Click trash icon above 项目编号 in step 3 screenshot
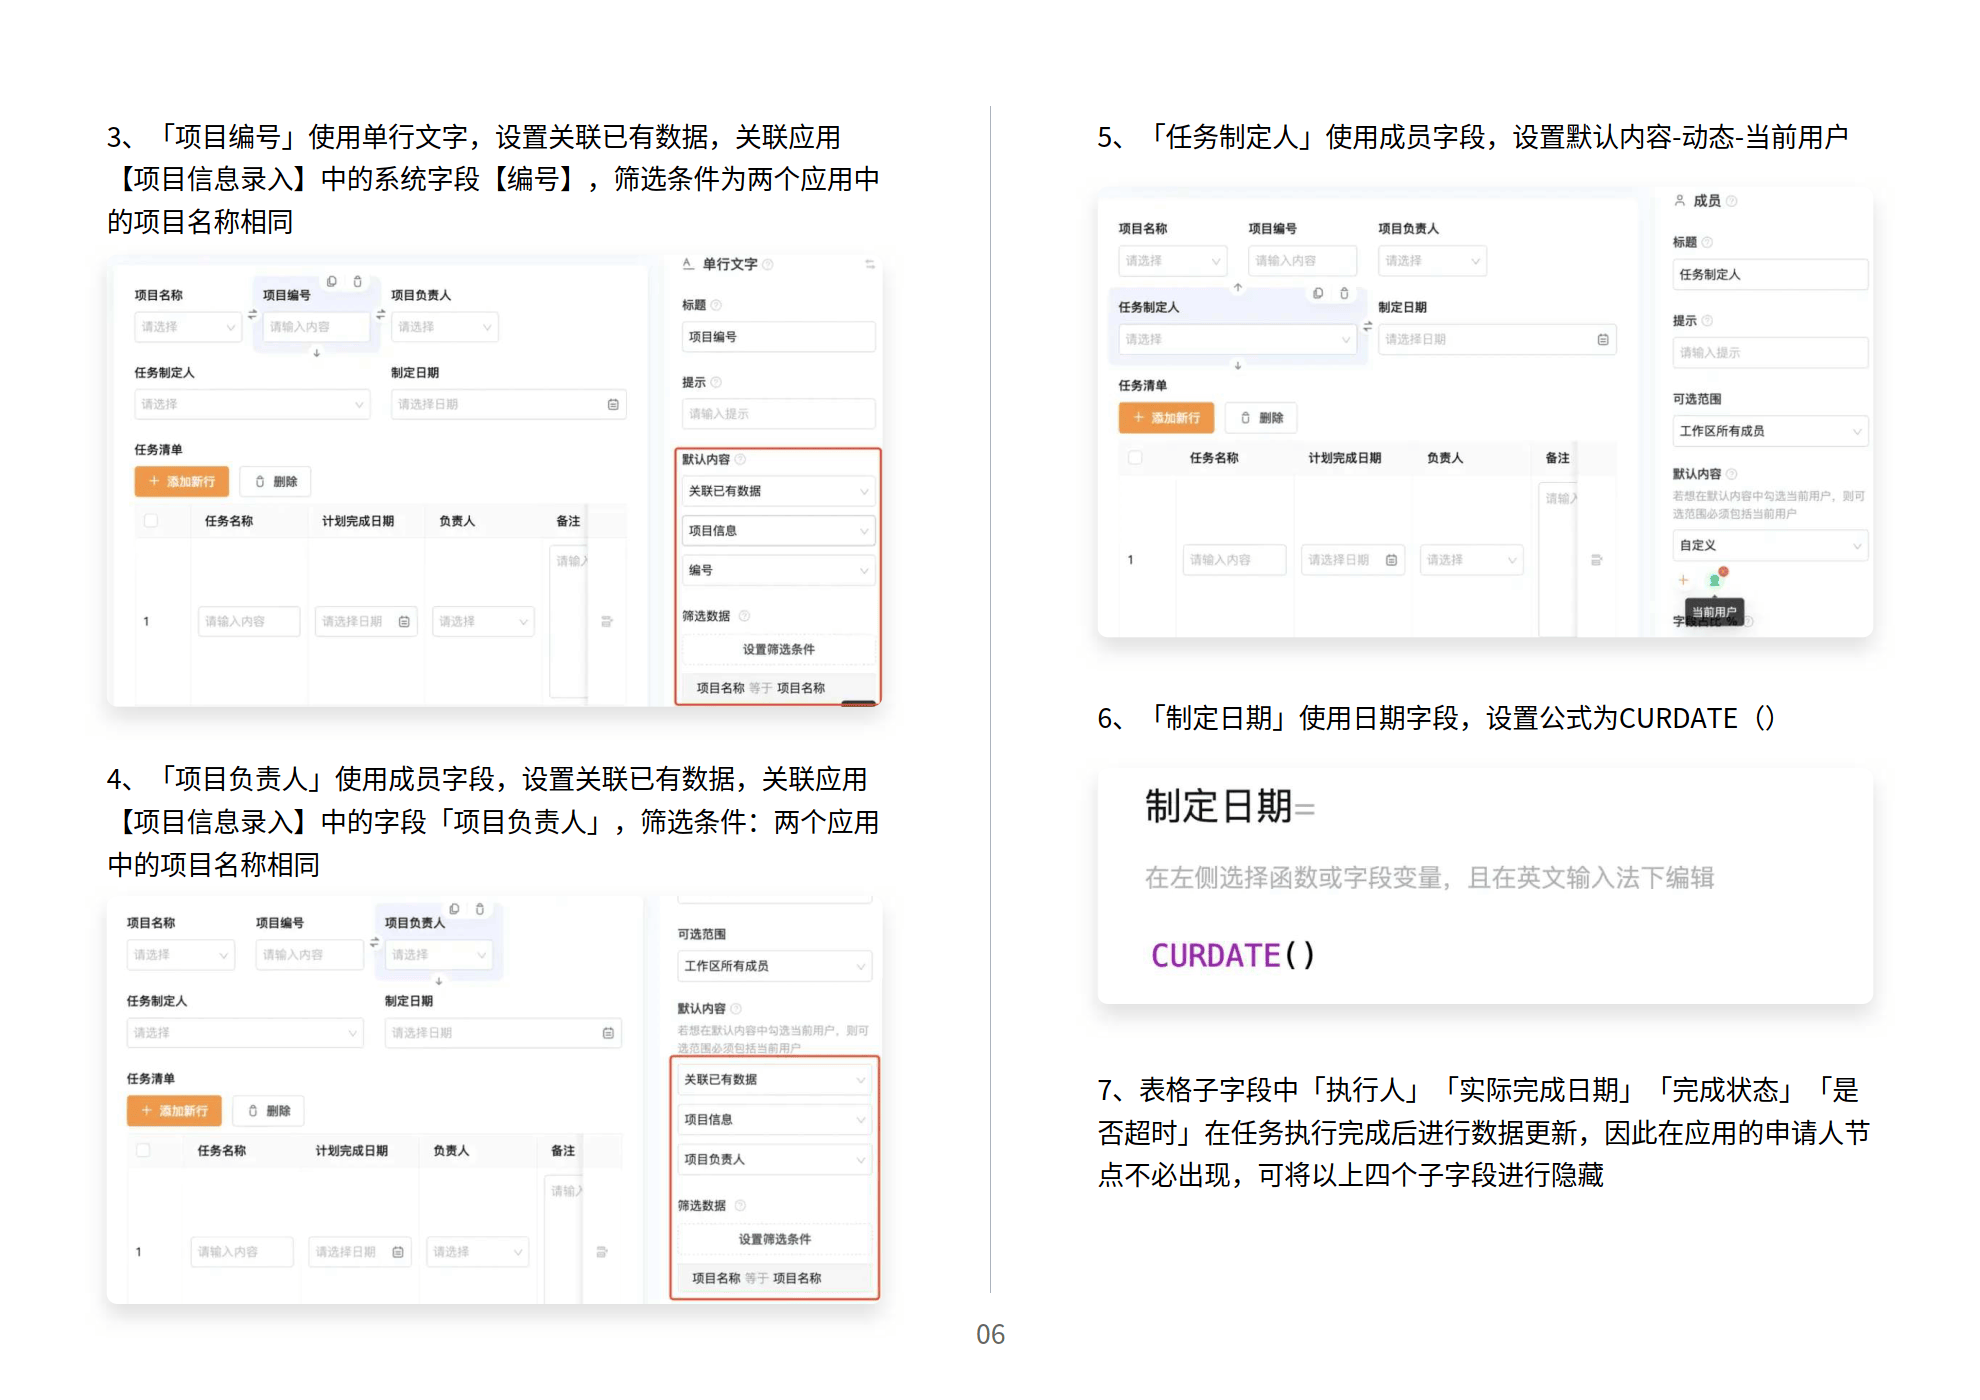 (x=358, y=281)
